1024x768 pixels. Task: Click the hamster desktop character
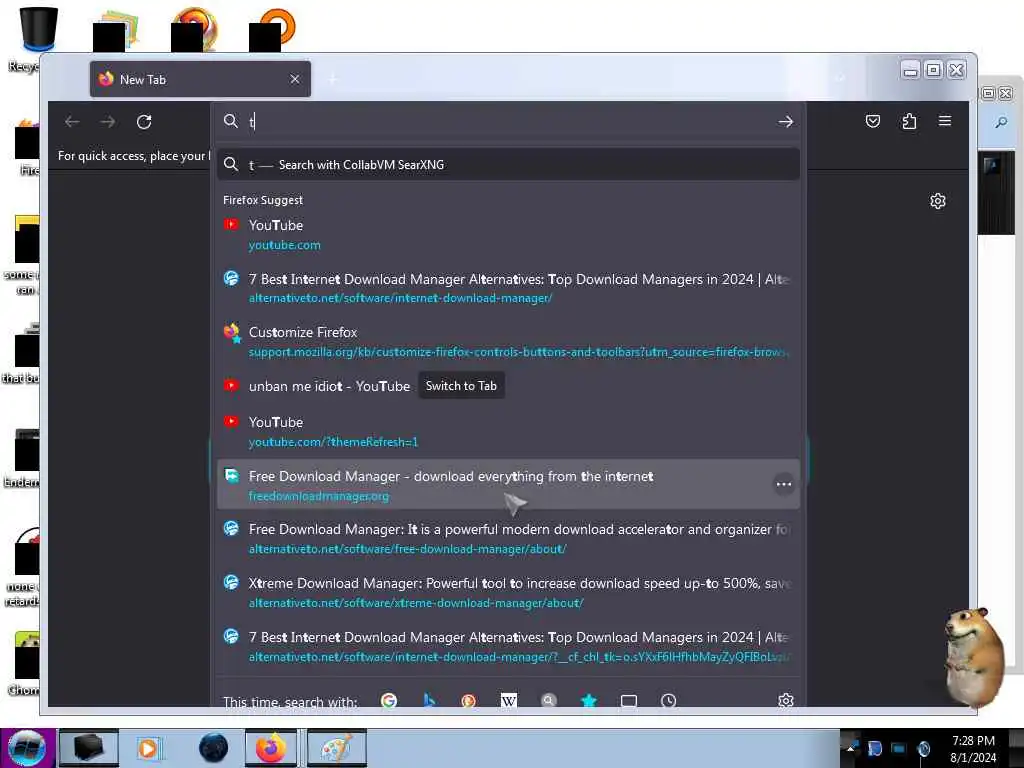(x=974, y=656)
